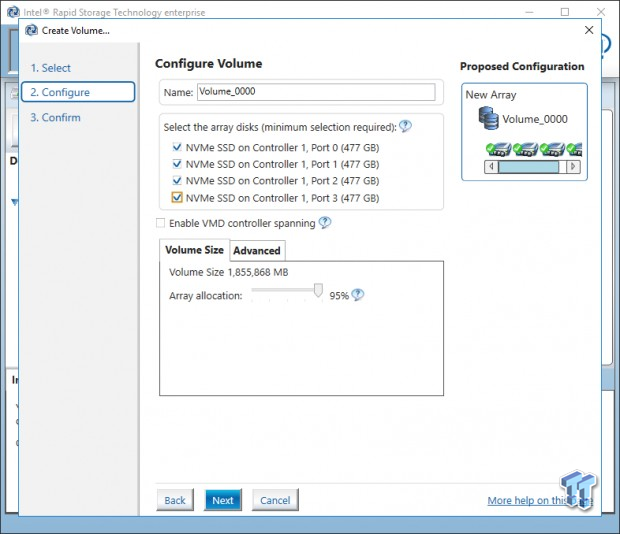Jump to step 3. Confirm

pos(55,117)
